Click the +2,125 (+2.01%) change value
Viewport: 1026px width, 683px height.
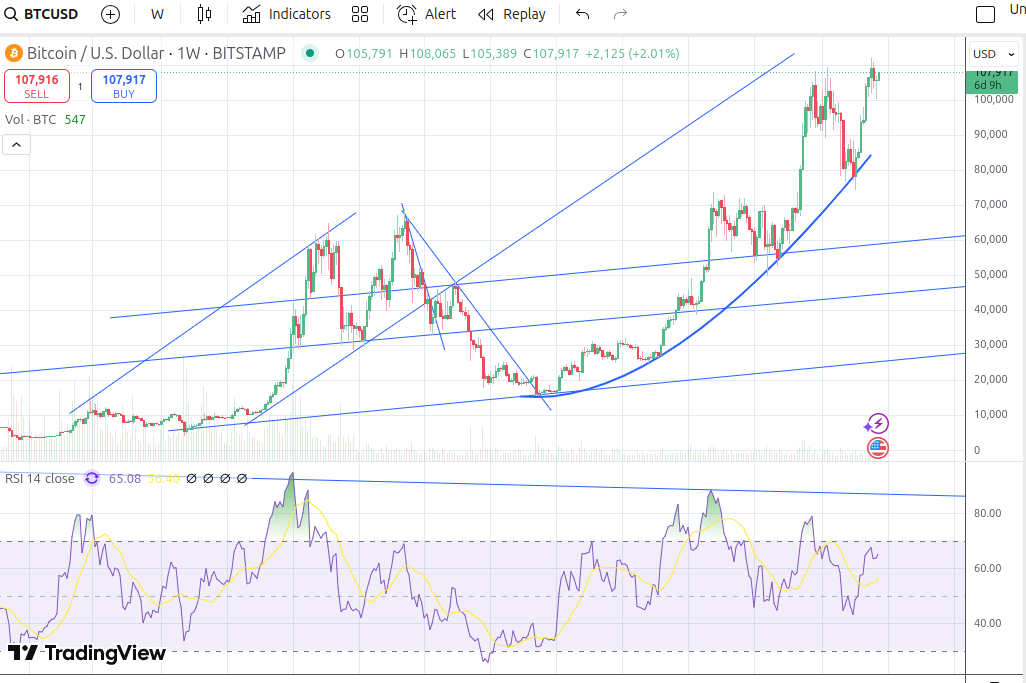632,54
